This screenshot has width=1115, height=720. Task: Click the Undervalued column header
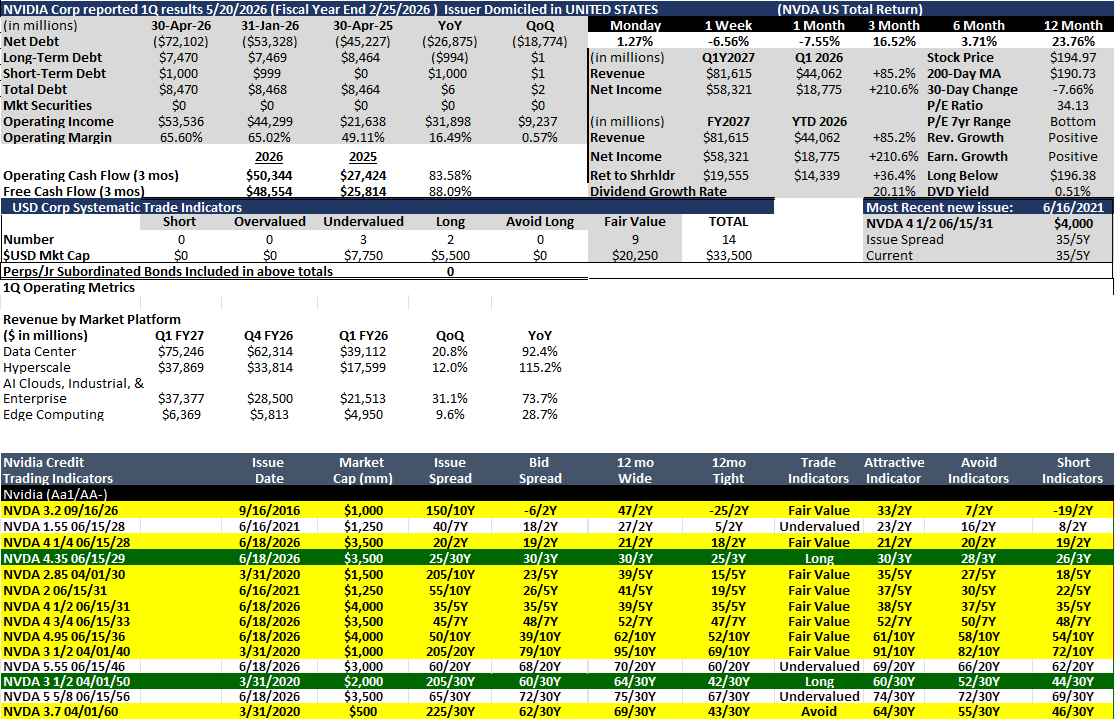point(363,222)
